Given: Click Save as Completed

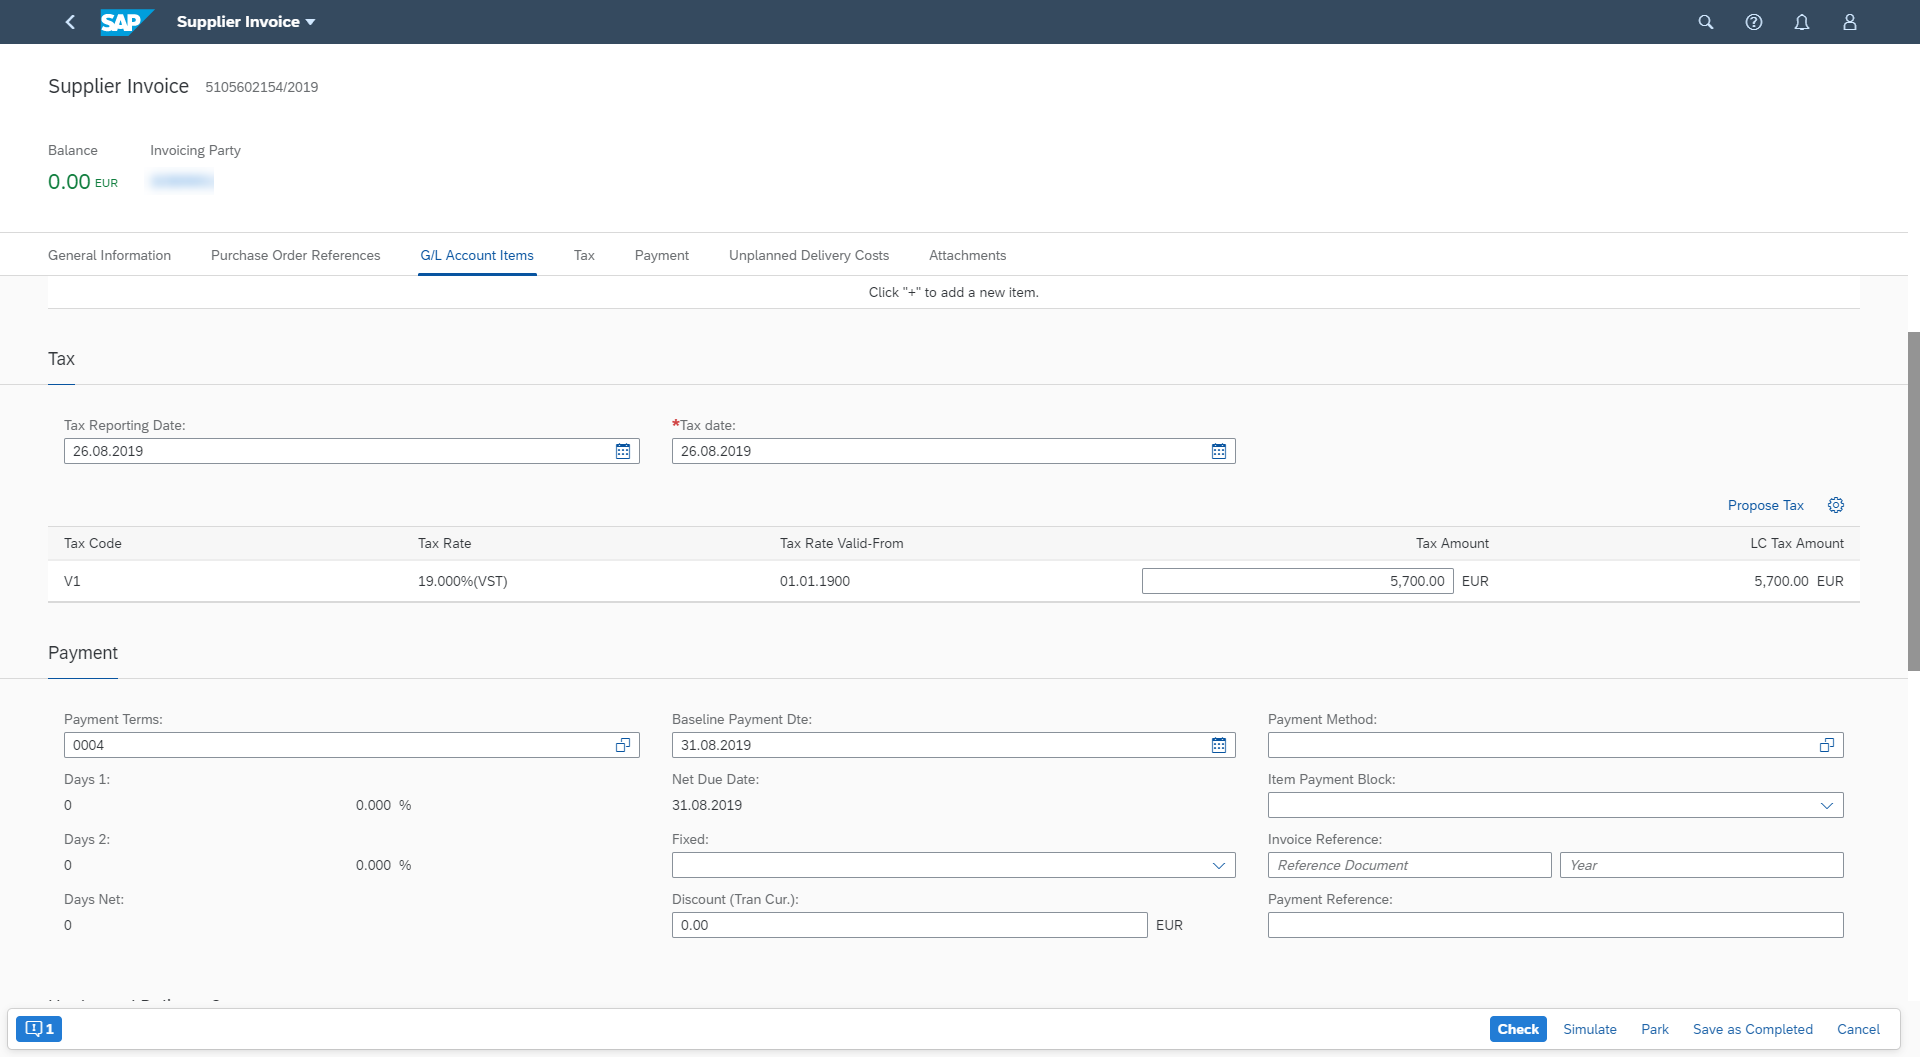Looking at the screenshot, I should (x=1752, y=1029).
